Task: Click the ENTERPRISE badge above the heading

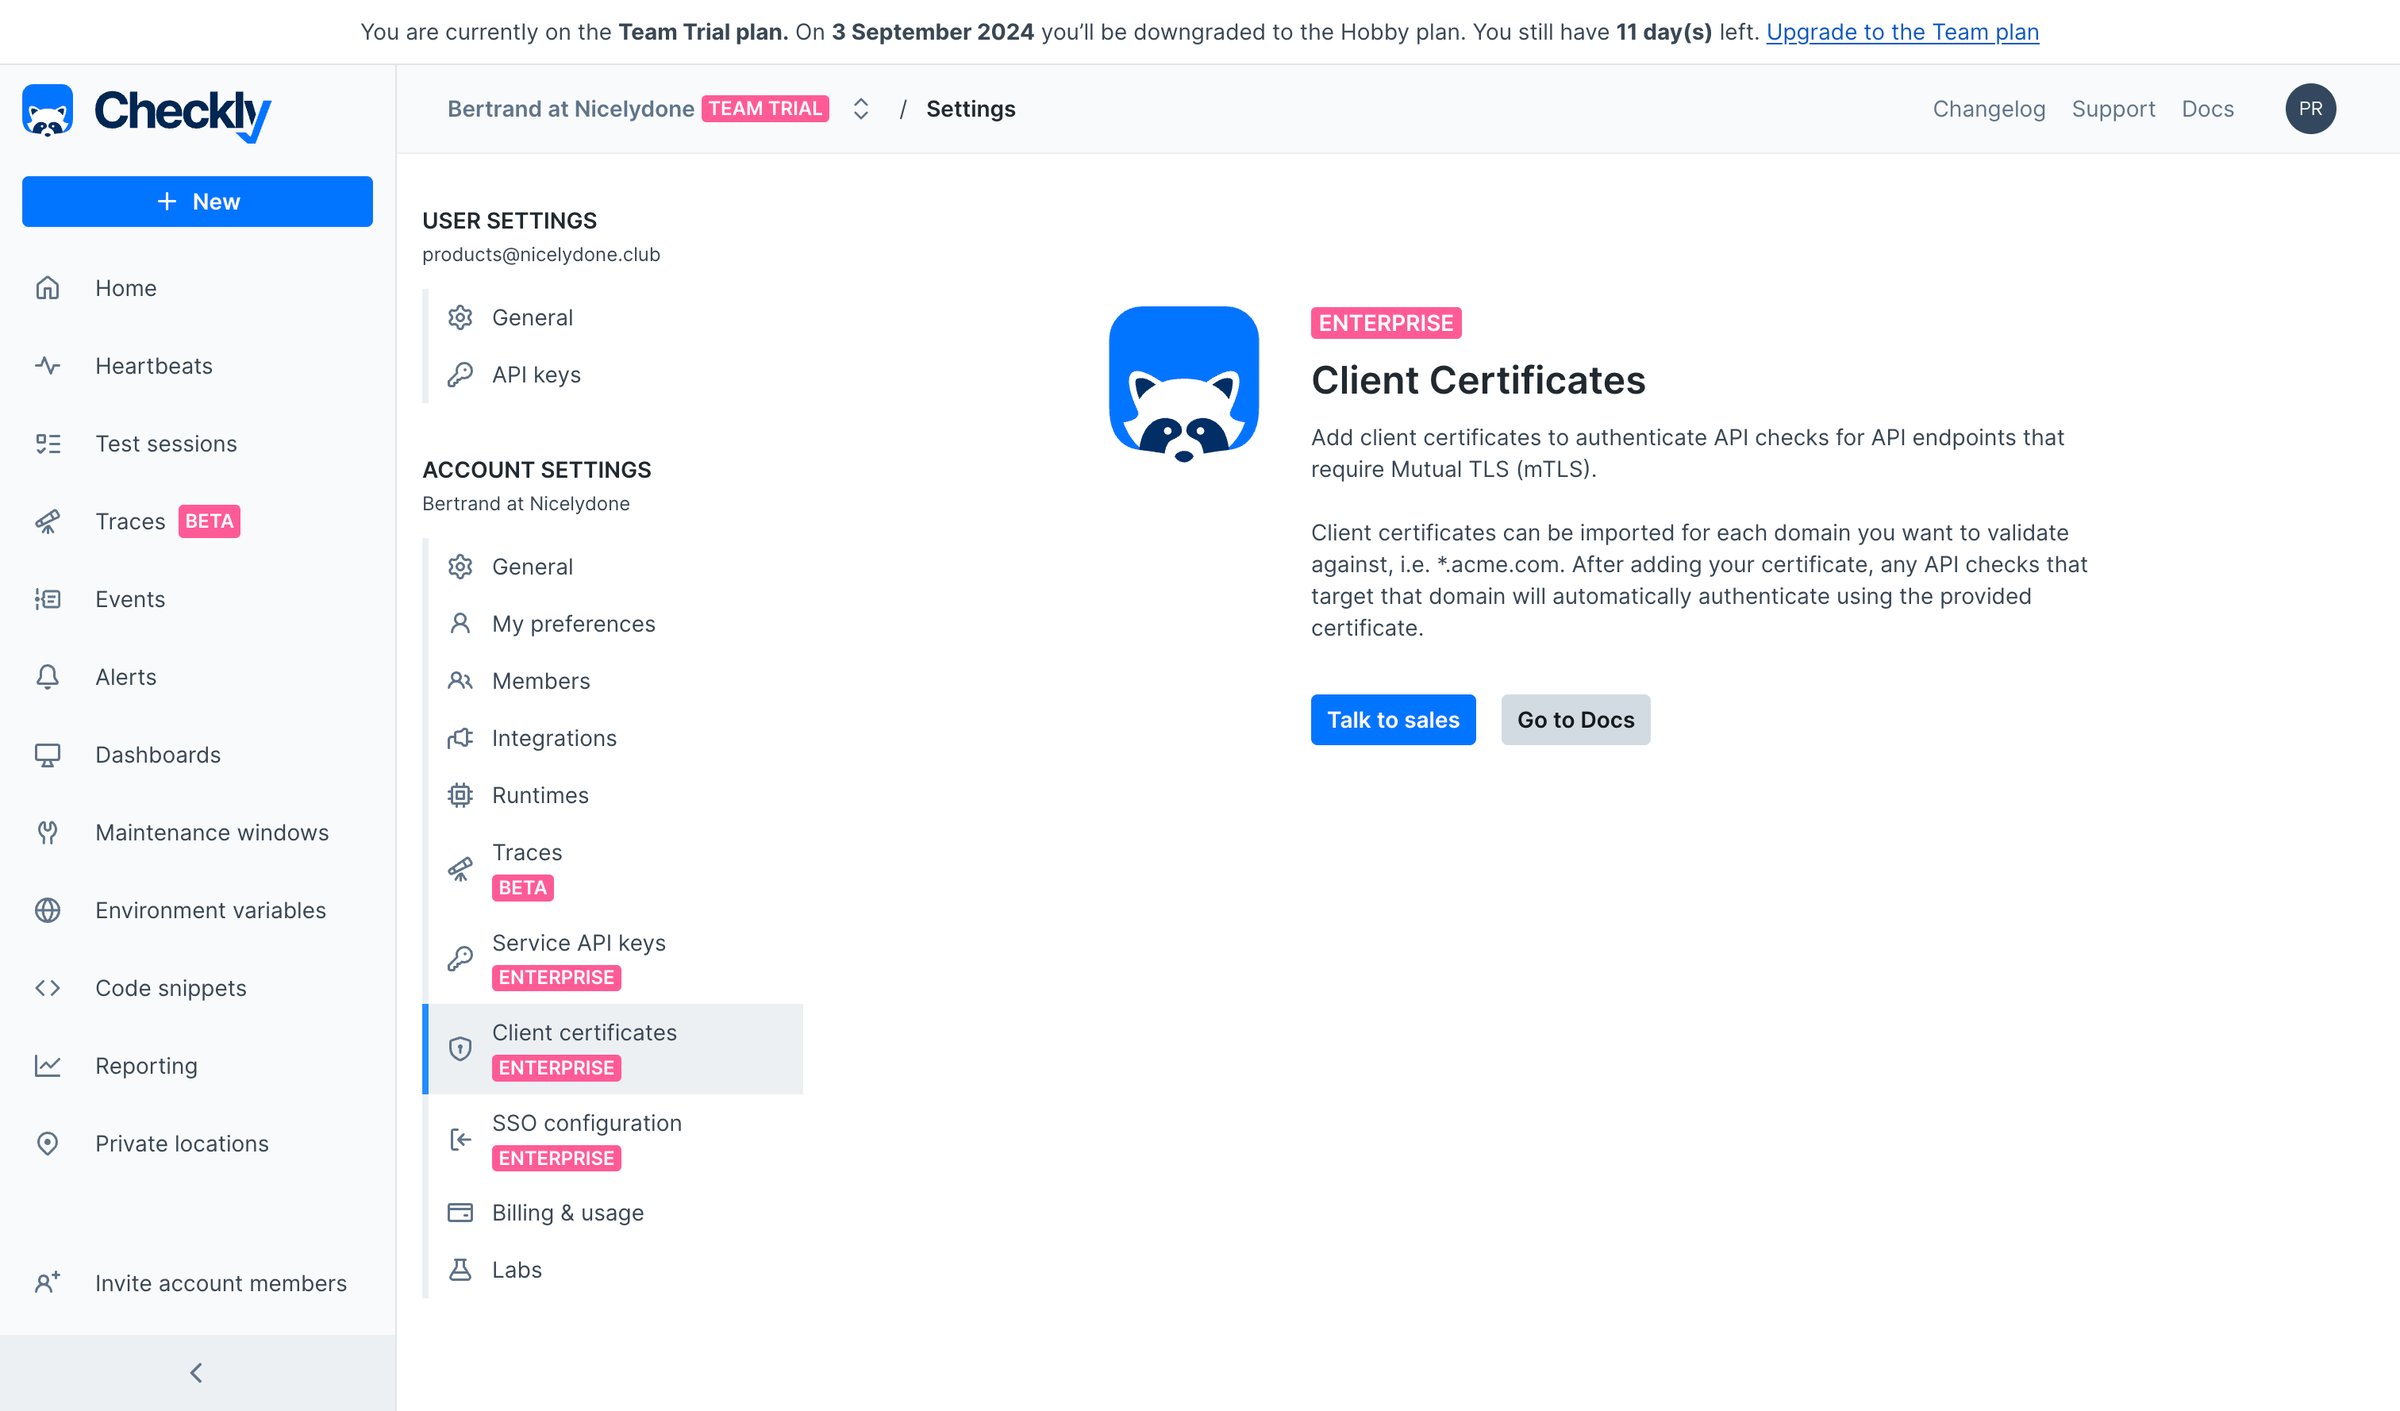Action: pyautogui.click(x=1385, y=323)
